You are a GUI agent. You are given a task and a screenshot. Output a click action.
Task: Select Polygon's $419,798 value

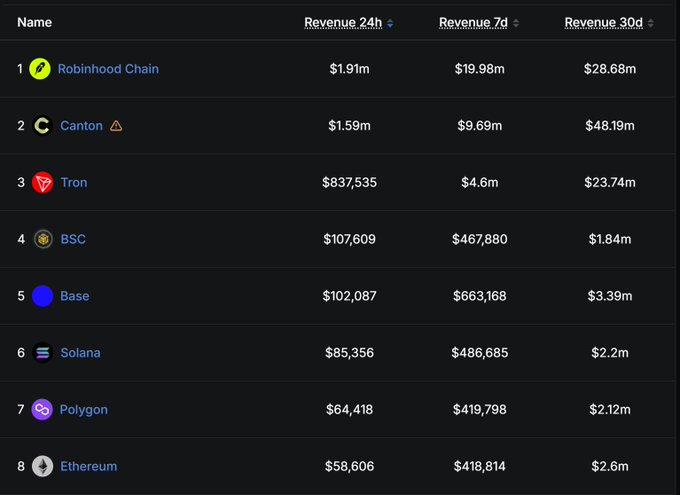click(480, 410)
